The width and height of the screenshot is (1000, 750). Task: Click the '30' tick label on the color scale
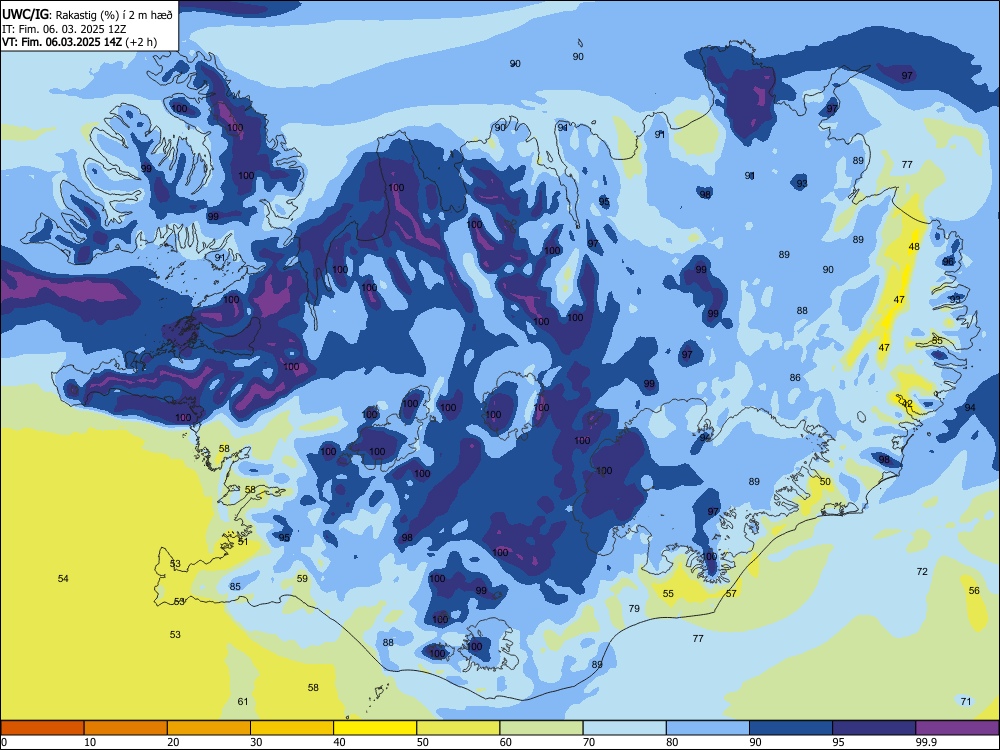(256, 742)
